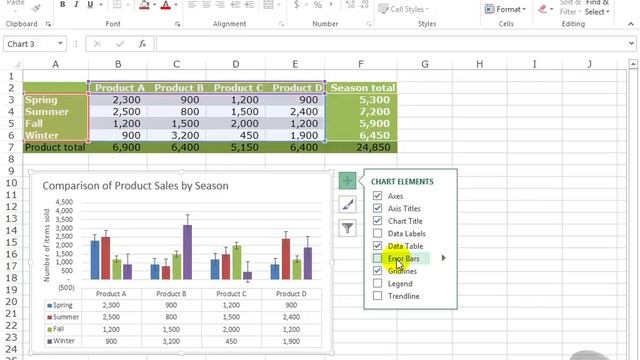The image size is (640, 360).
Task: Click the Decrease Indent icon
Action: tap(235, 5)
